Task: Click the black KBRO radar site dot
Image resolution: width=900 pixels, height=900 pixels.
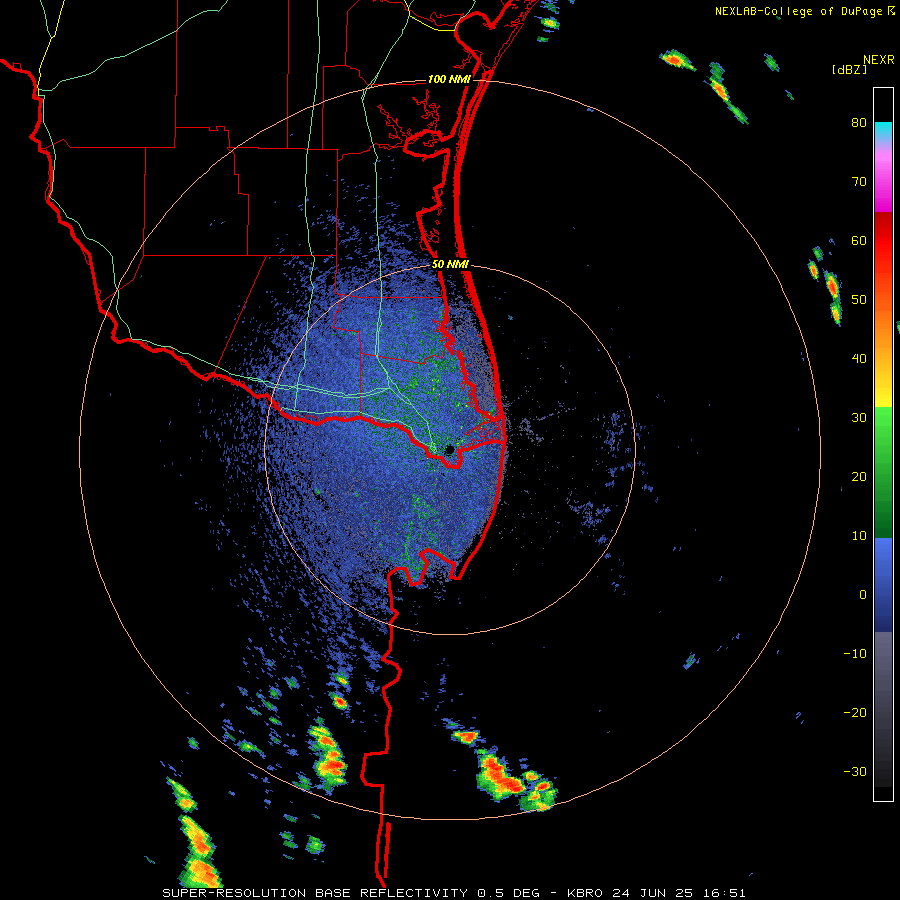Action: click(449, 449)
